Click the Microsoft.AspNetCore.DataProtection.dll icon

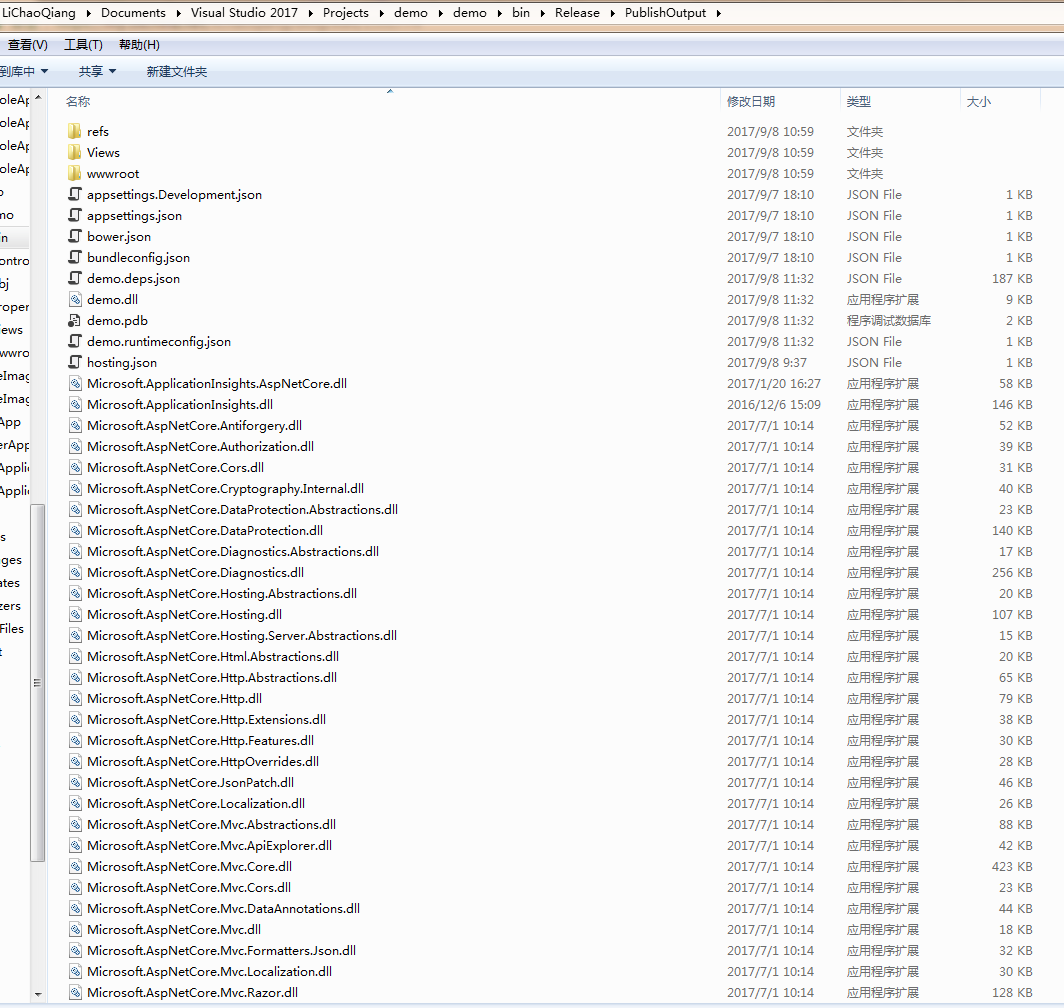(75, 531)
